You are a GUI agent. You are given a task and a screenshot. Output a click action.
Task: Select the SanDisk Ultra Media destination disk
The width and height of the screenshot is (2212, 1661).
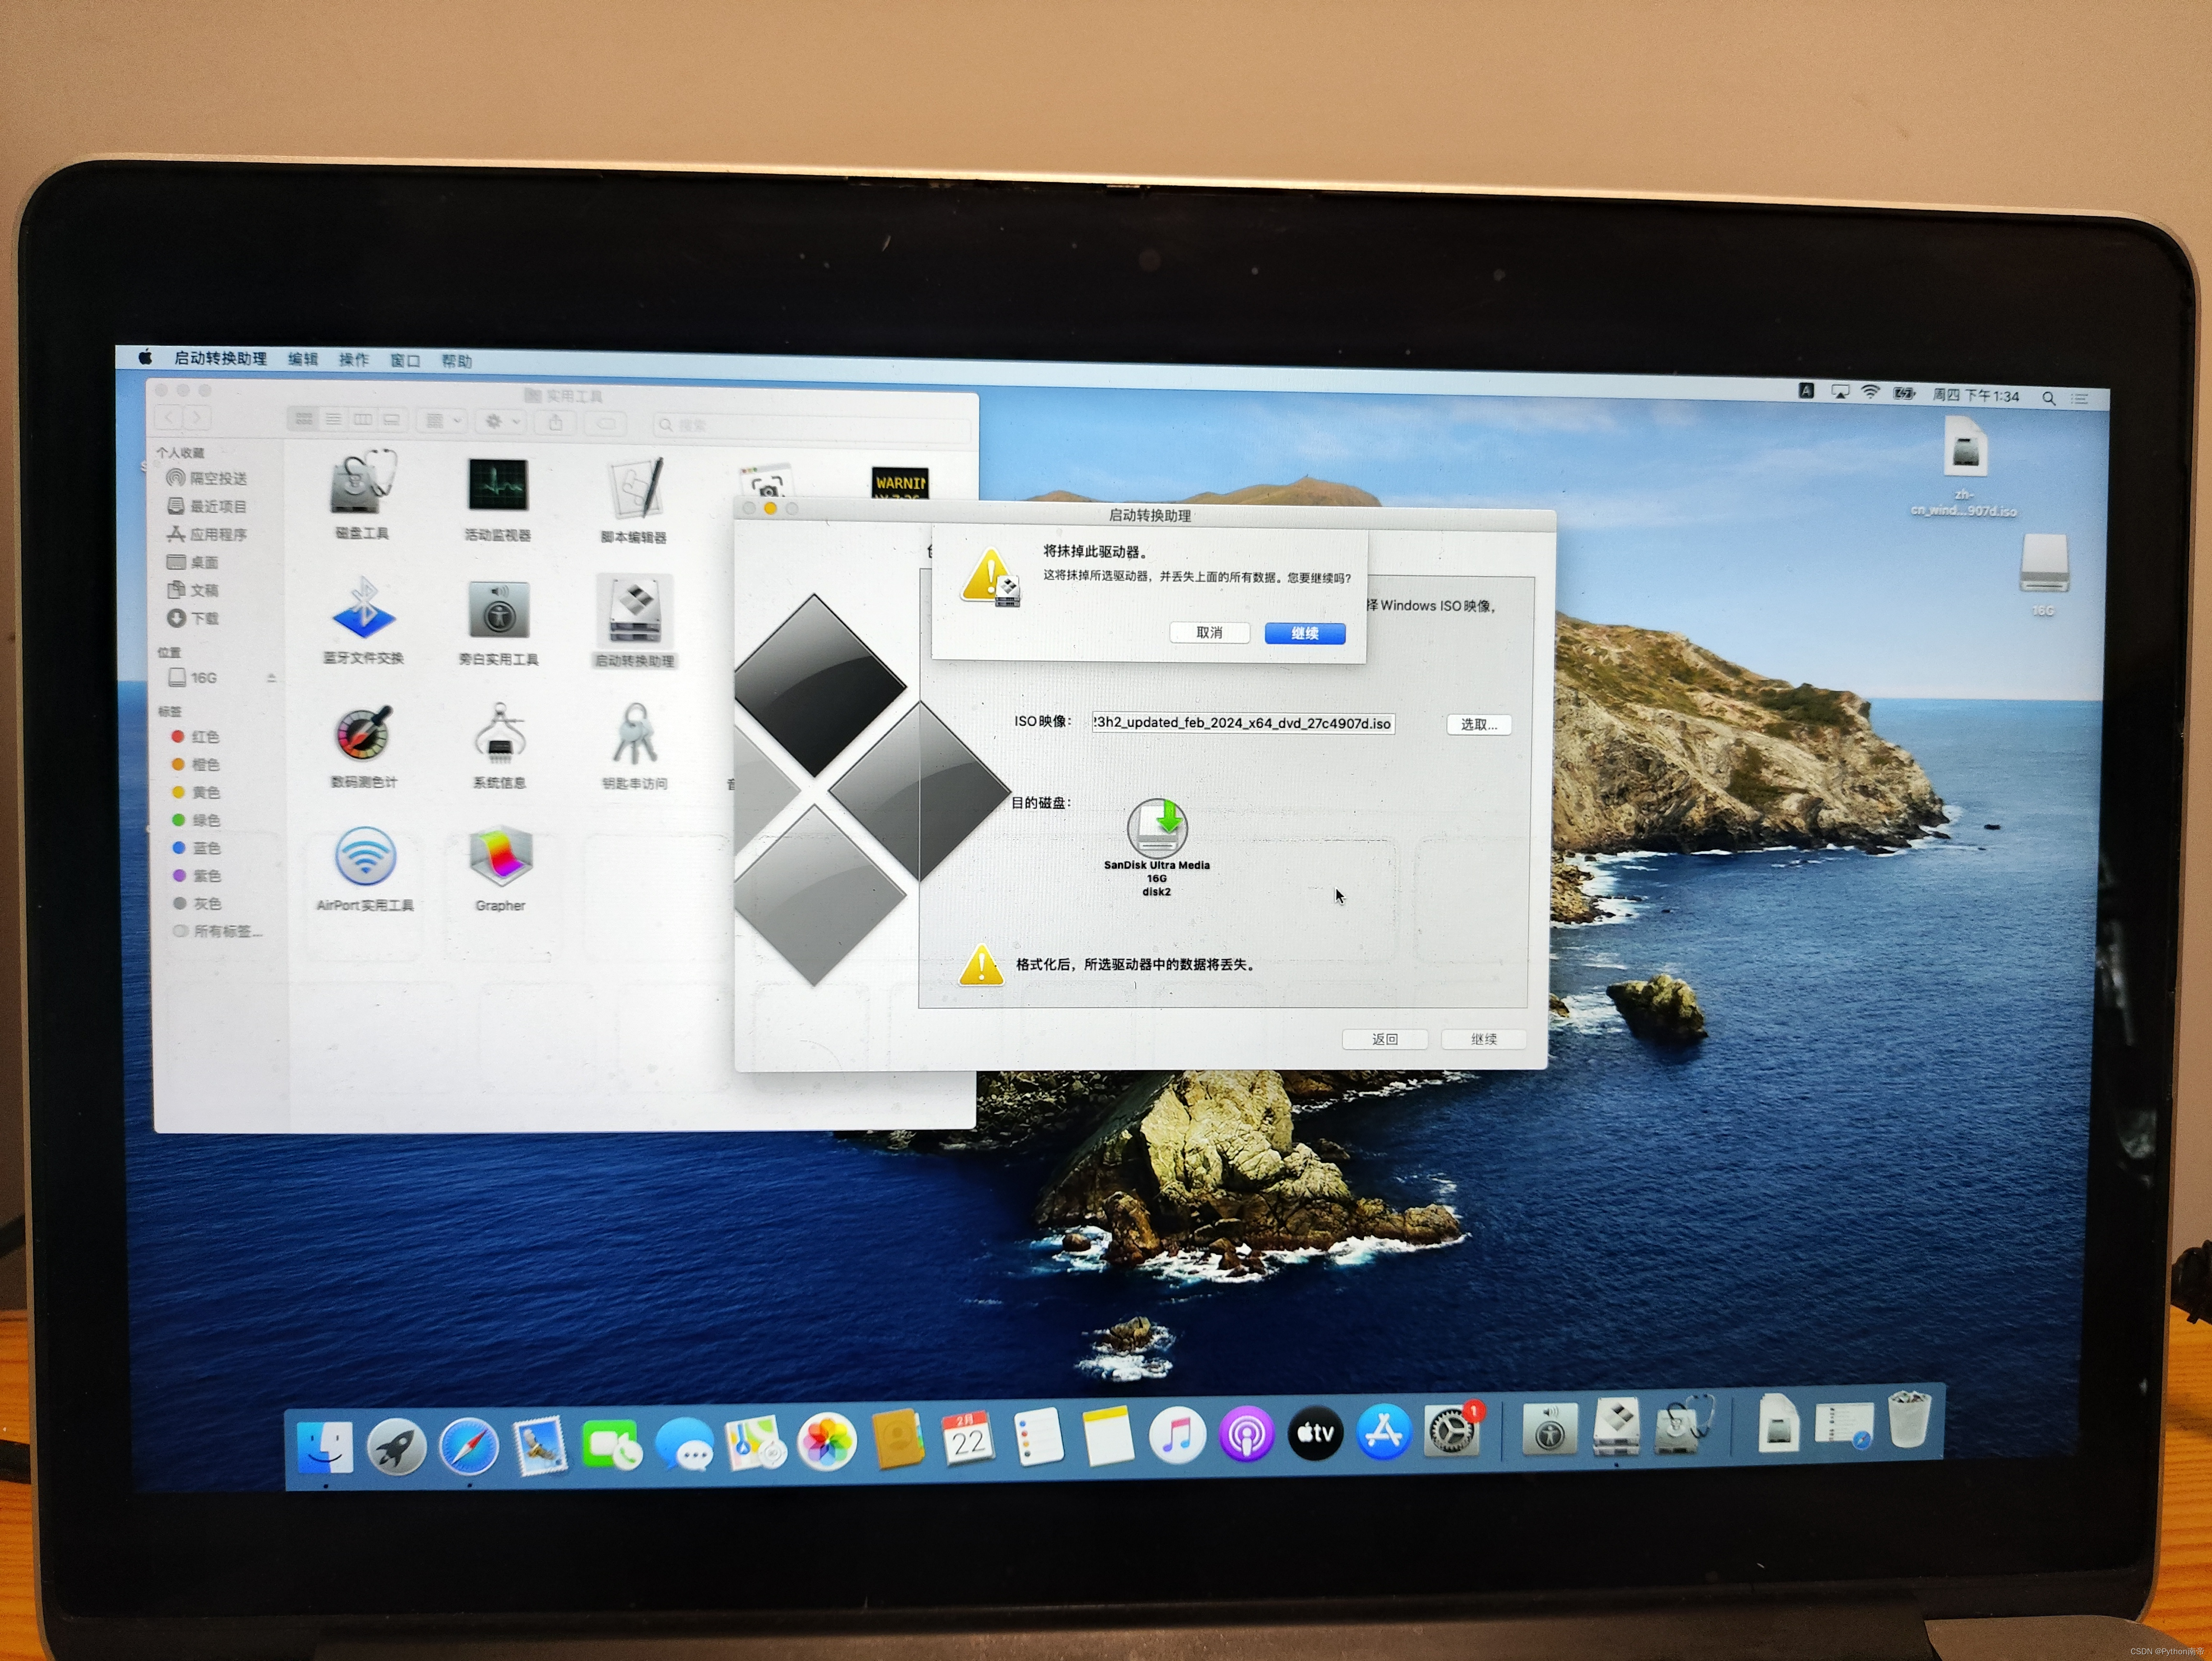[x=1157, y=847]
